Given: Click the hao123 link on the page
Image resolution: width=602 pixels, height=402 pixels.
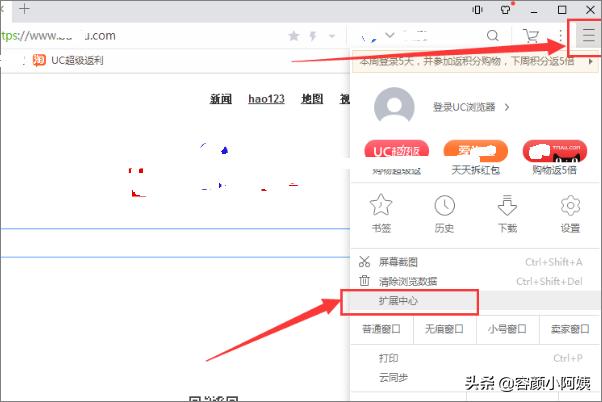Looking at the screenshot, I should coord(266,99).
